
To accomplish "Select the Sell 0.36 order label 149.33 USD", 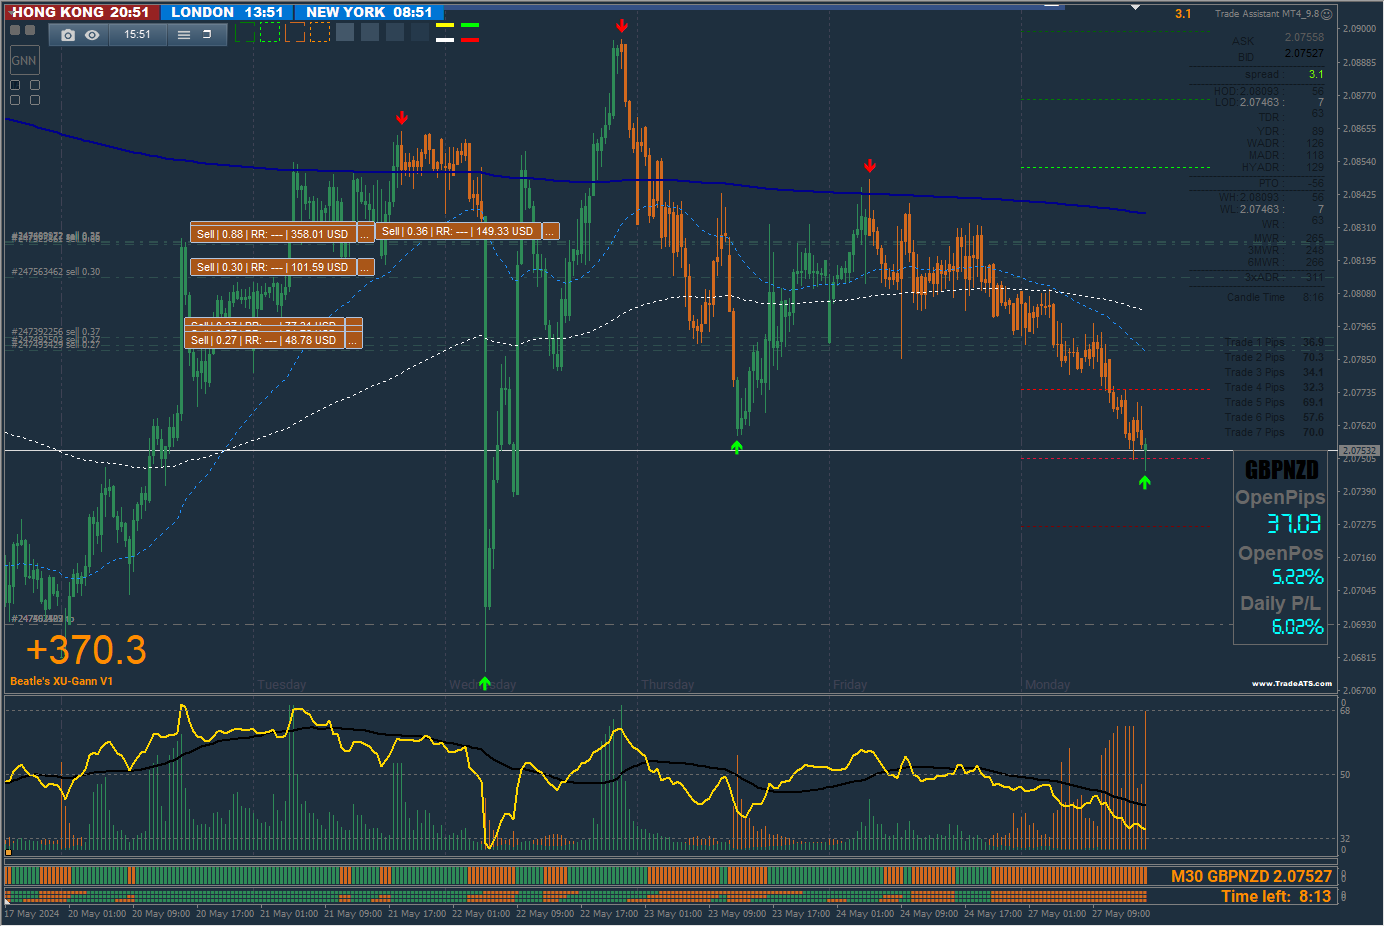I will pos(458,231).
